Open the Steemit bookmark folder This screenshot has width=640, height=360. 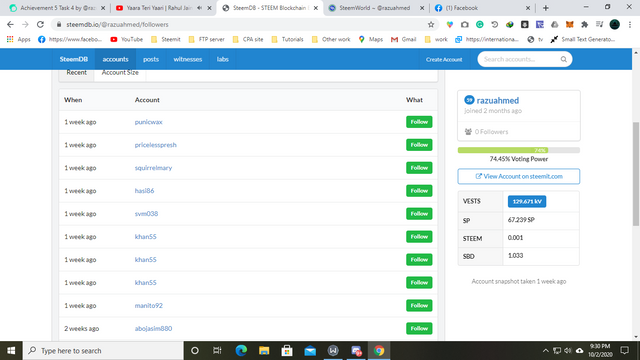coord(166,39)
